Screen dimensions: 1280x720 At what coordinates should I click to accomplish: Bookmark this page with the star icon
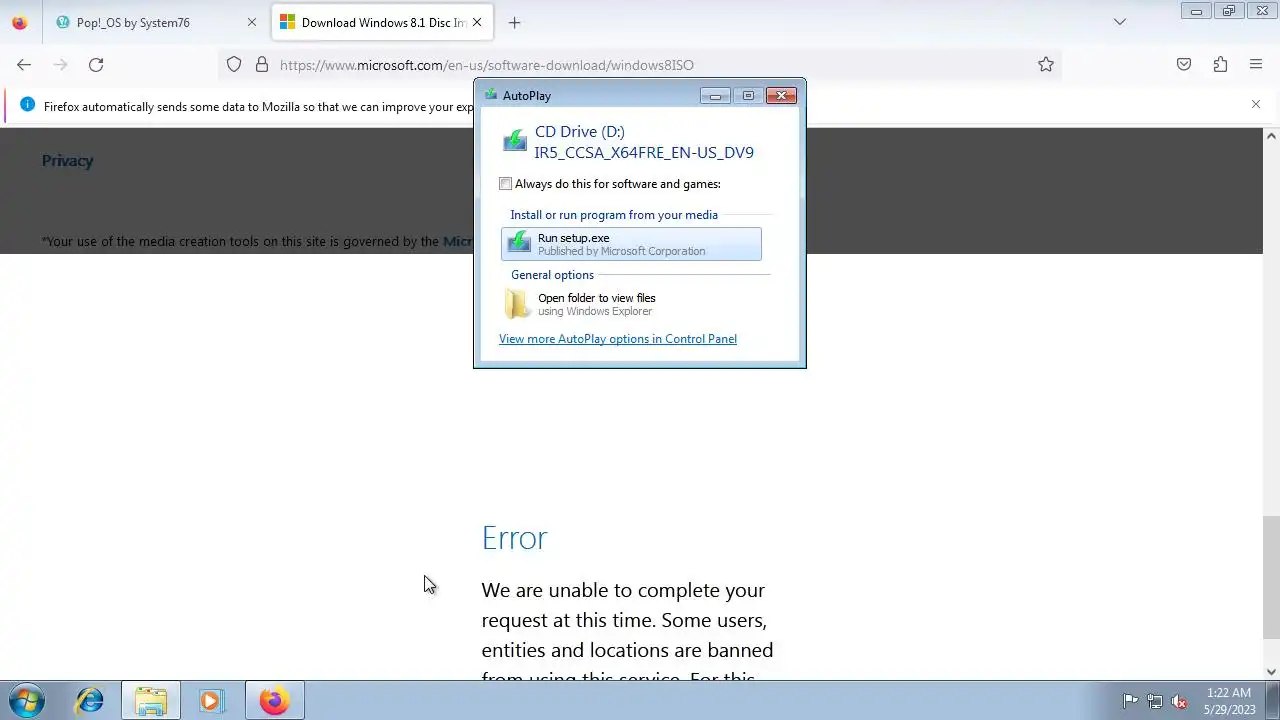(1046, 64)
